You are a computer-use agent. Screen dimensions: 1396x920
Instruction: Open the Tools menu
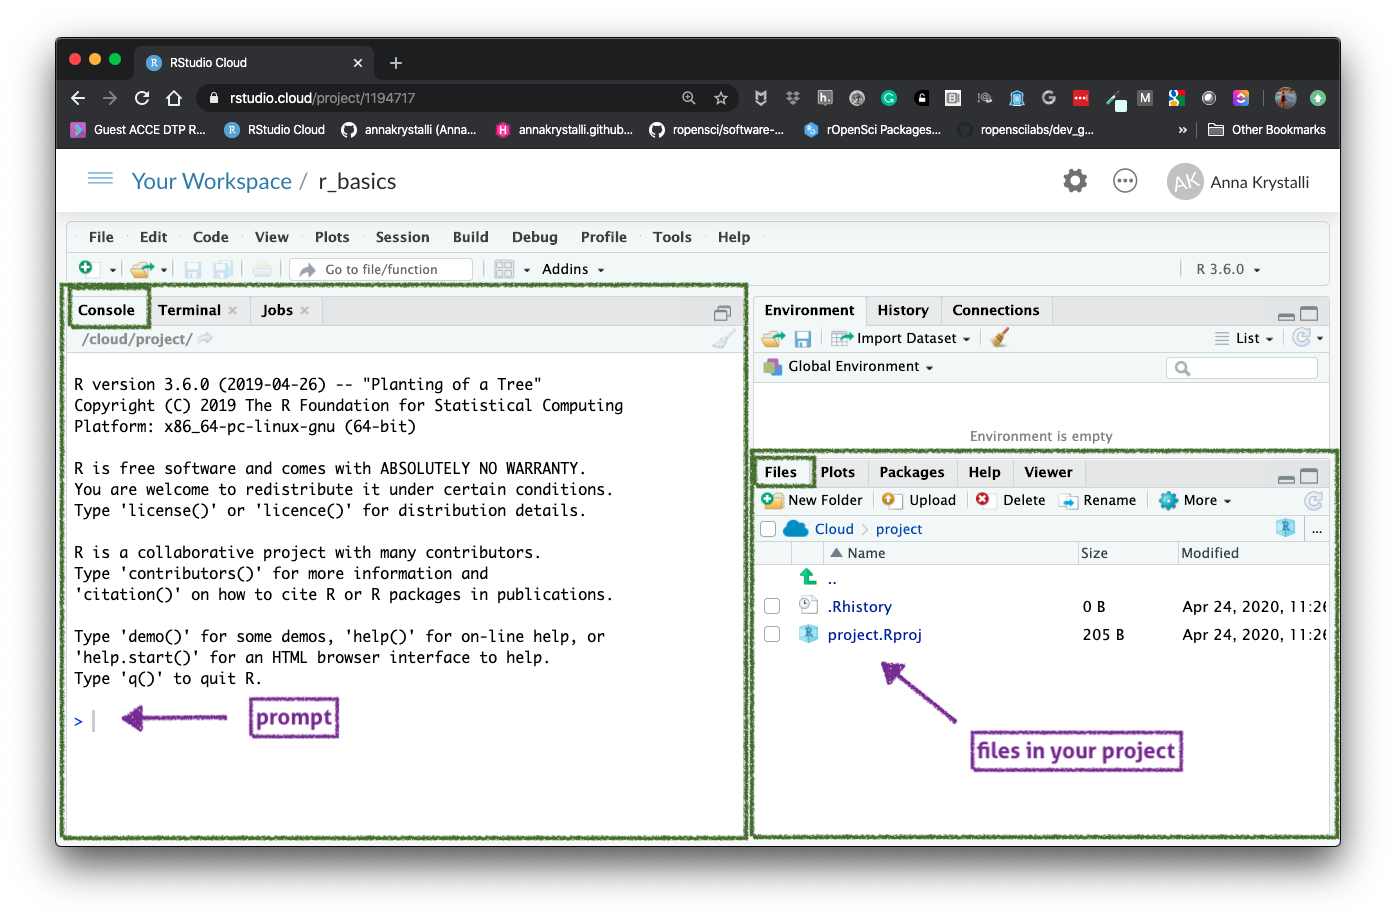672,237
